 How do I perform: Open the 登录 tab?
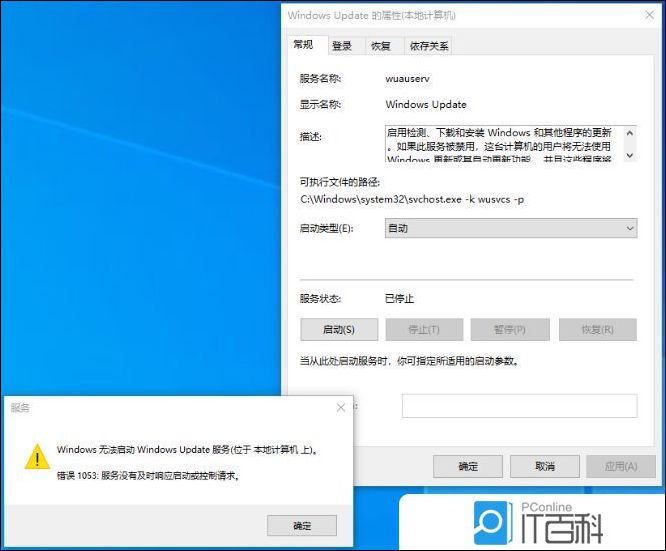click(342, 46)
